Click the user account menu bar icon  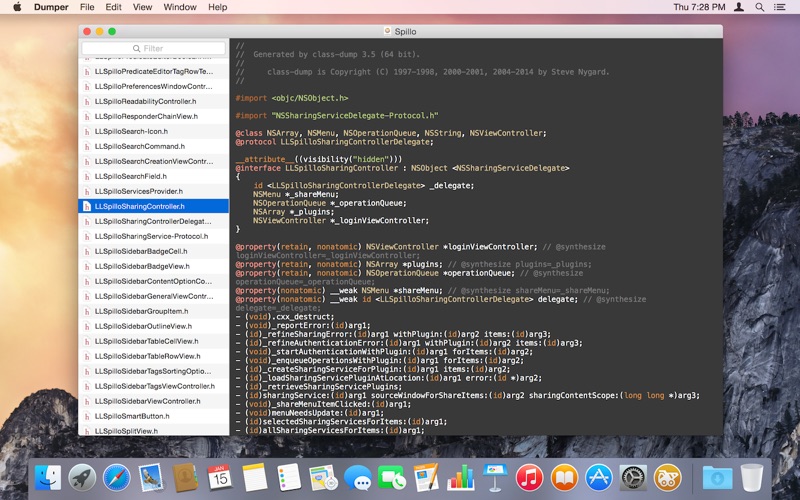click(x=739, y=7)
